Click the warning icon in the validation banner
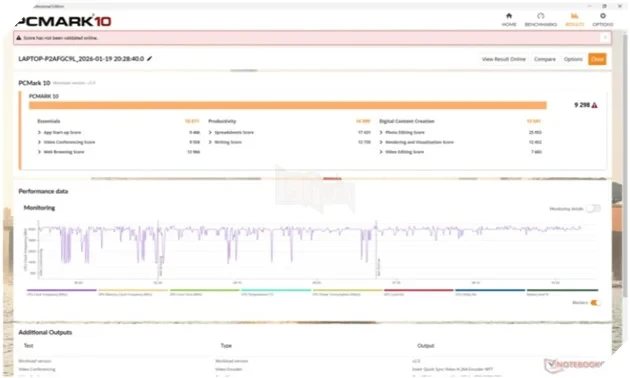630x378 pixels. [x=18, y=38]
